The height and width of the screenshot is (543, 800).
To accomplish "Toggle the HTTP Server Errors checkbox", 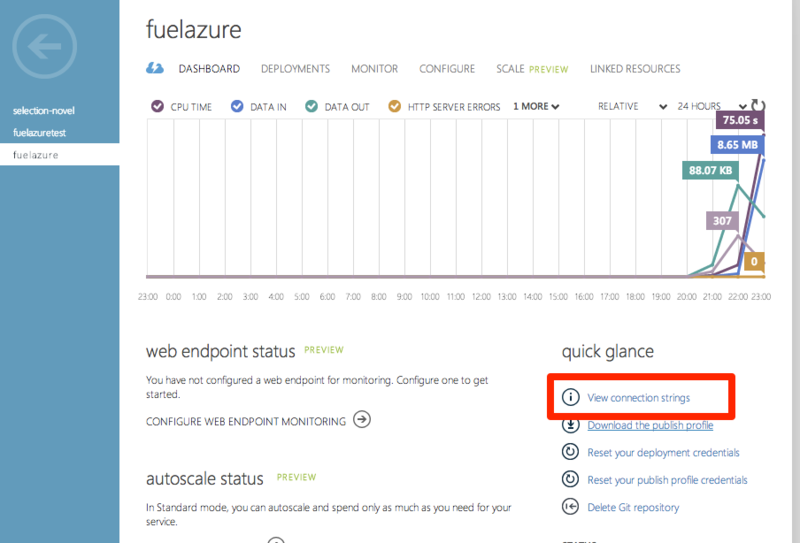I will pyautogui.click(x=394, y=106).
